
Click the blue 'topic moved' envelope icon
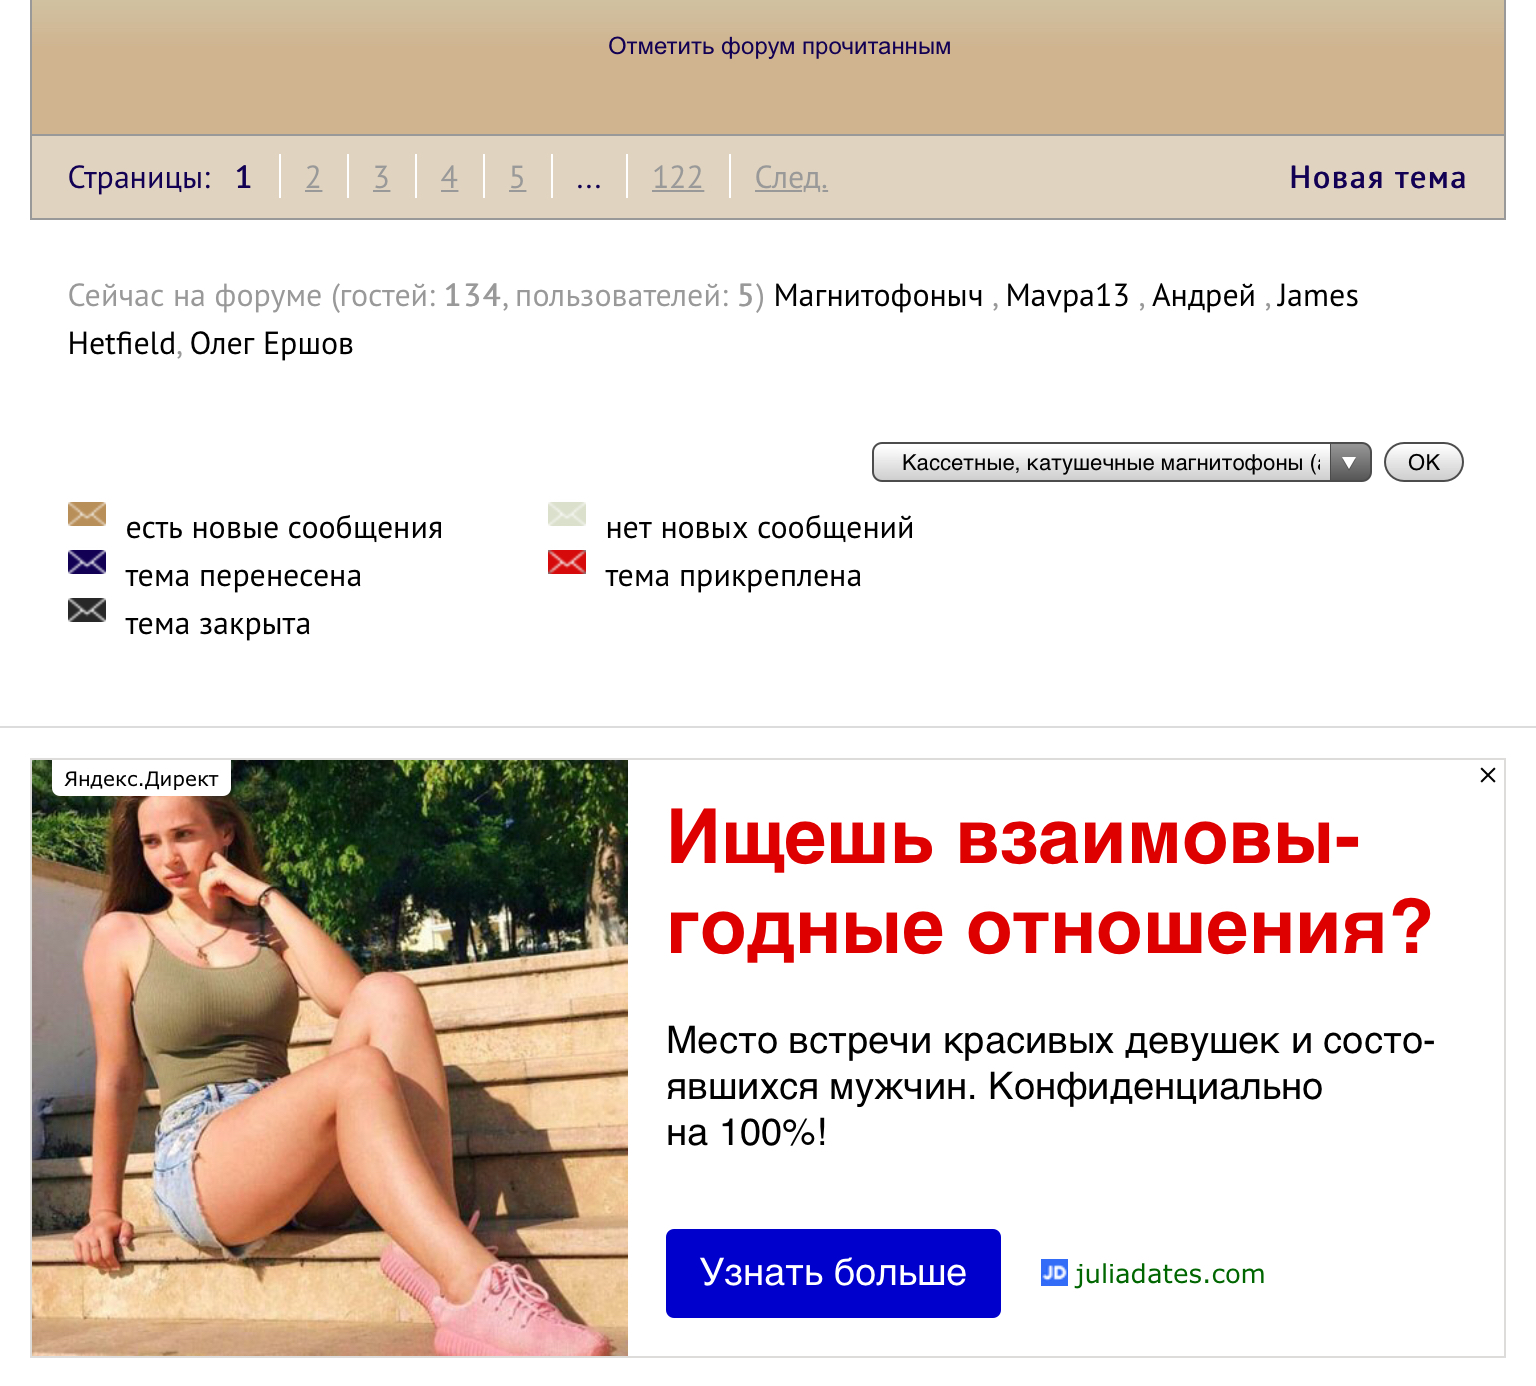click(x=87, y=562)
